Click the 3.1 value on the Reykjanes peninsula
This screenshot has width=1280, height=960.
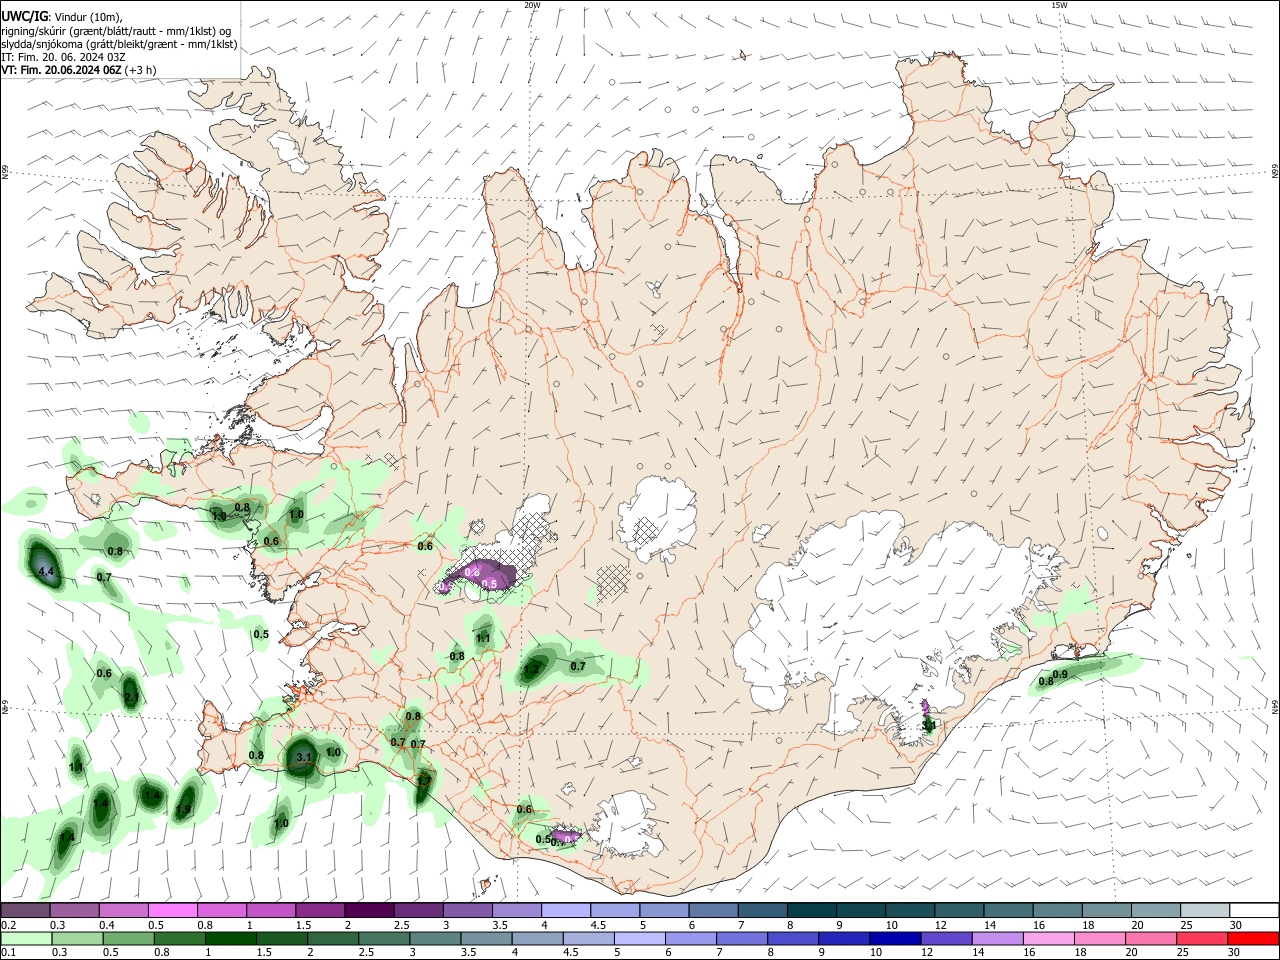coord(305,758)
